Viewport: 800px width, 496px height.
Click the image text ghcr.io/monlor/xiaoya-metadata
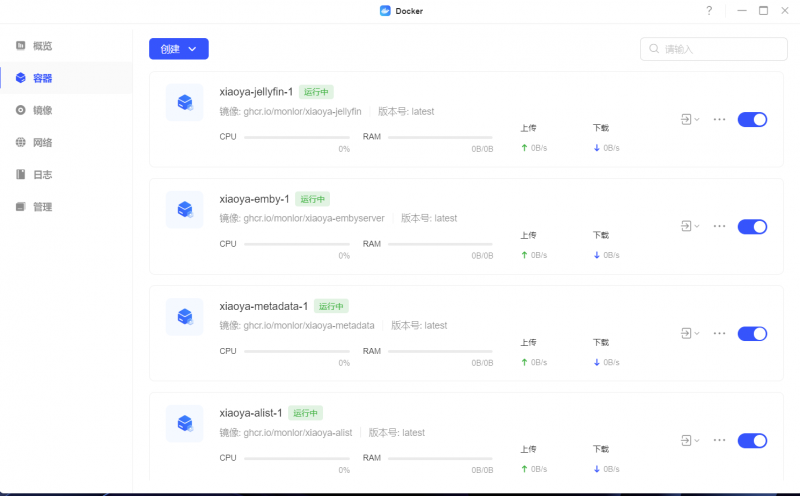(309, 326)
